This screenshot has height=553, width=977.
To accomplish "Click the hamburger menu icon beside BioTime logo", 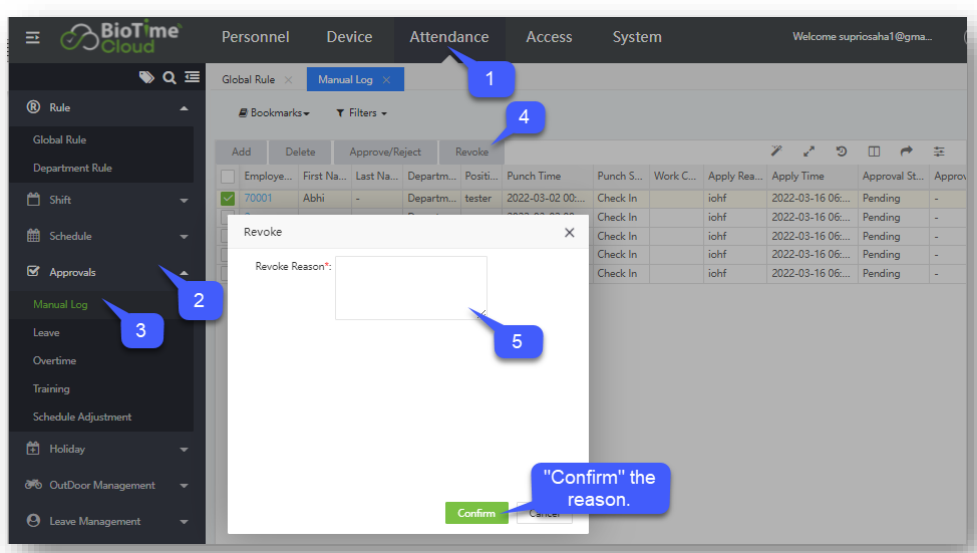I will [33, 37].
